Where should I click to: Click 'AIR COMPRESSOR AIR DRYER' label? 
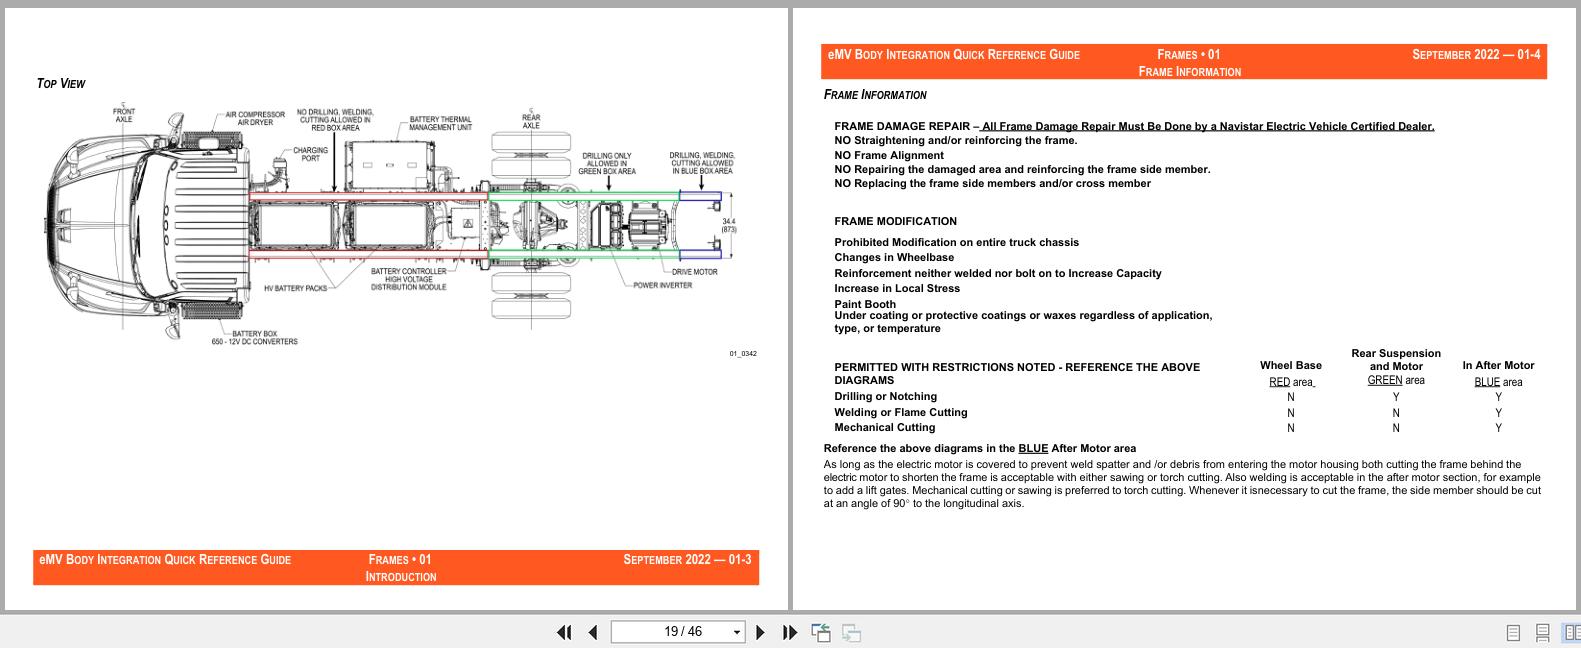(255, 118)
